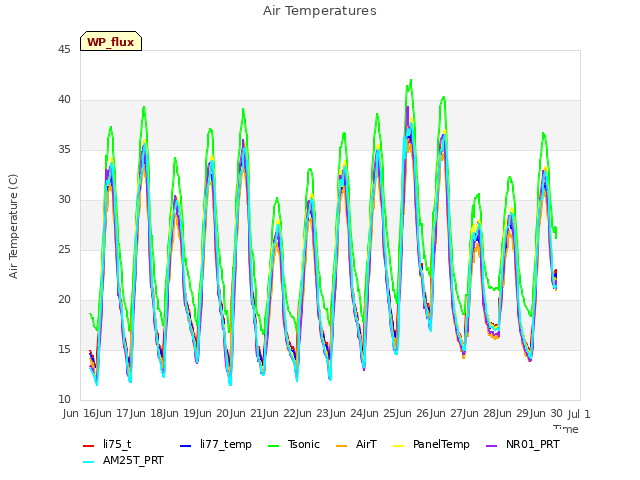
Task: Click the Air Temperatures chart title
Action: point(320,11)
